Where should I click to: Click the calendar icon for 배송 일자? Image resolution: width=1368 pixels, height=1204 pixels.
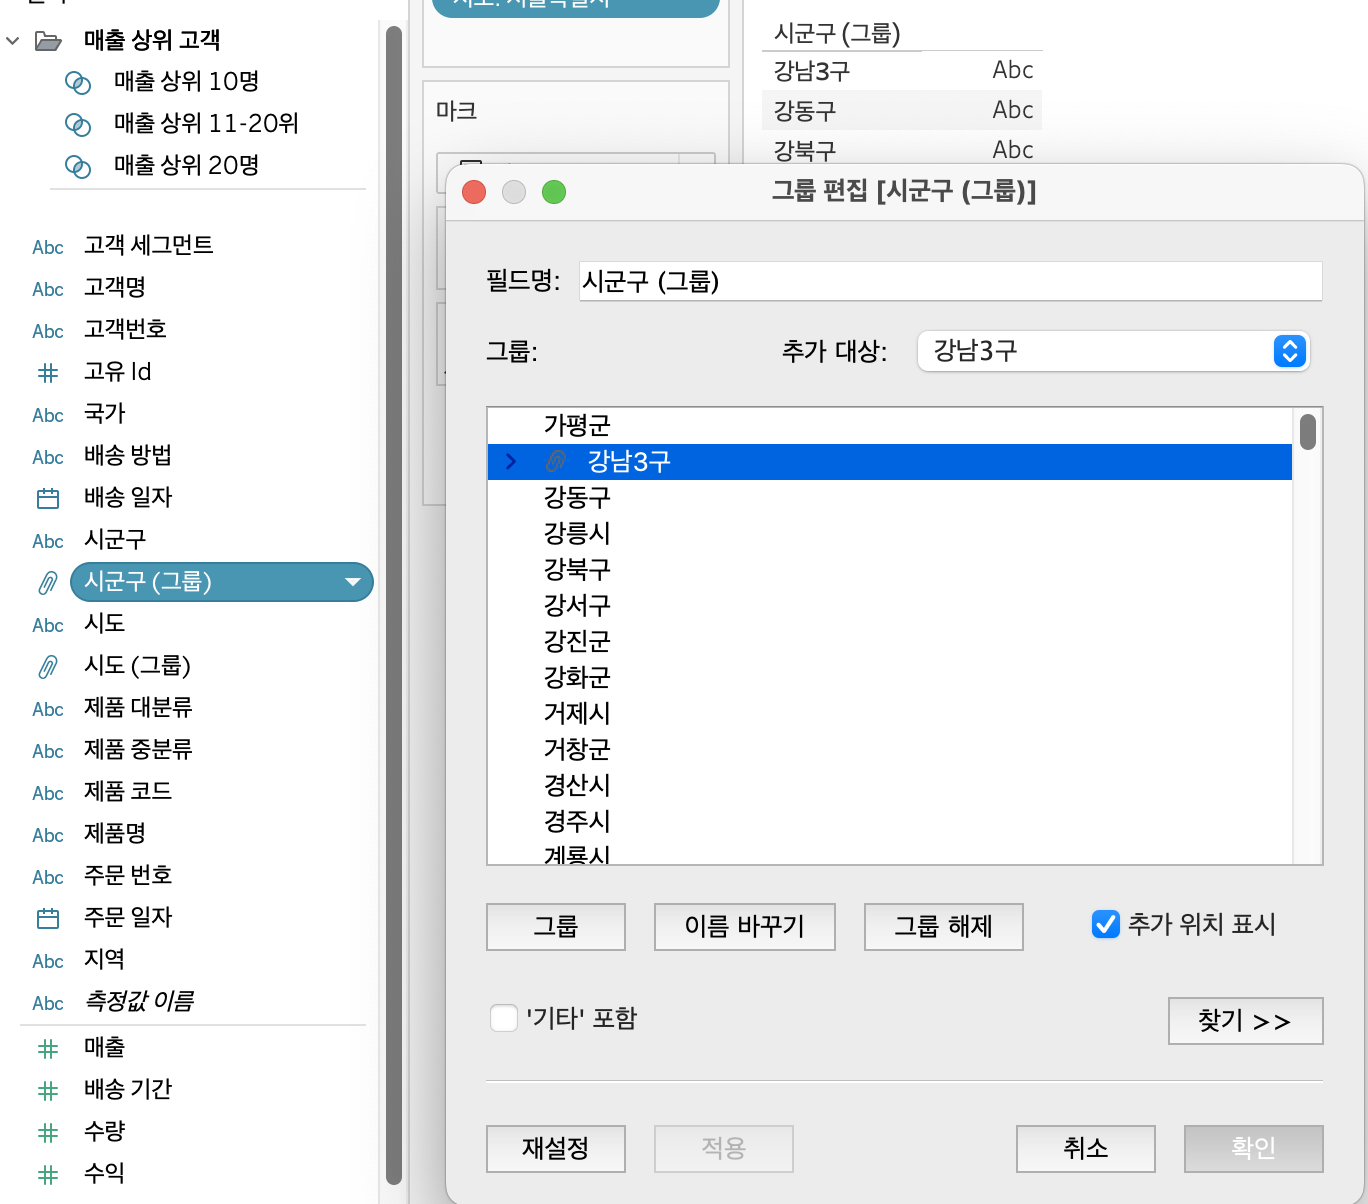[x=48, y=498]
